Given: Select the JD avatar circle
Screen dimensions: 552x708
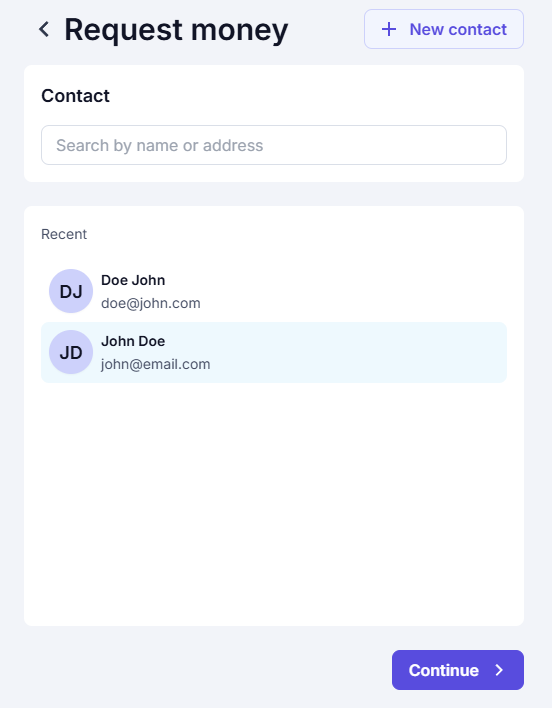Looking at the screenshot, I should coord(71,352).
